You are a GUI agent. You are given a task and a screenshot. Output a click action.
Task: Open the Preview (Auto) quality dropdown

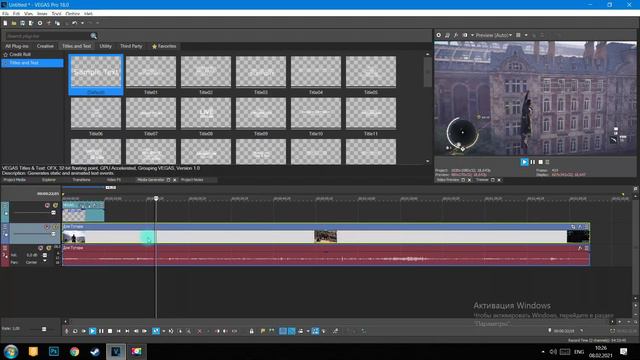493,36
